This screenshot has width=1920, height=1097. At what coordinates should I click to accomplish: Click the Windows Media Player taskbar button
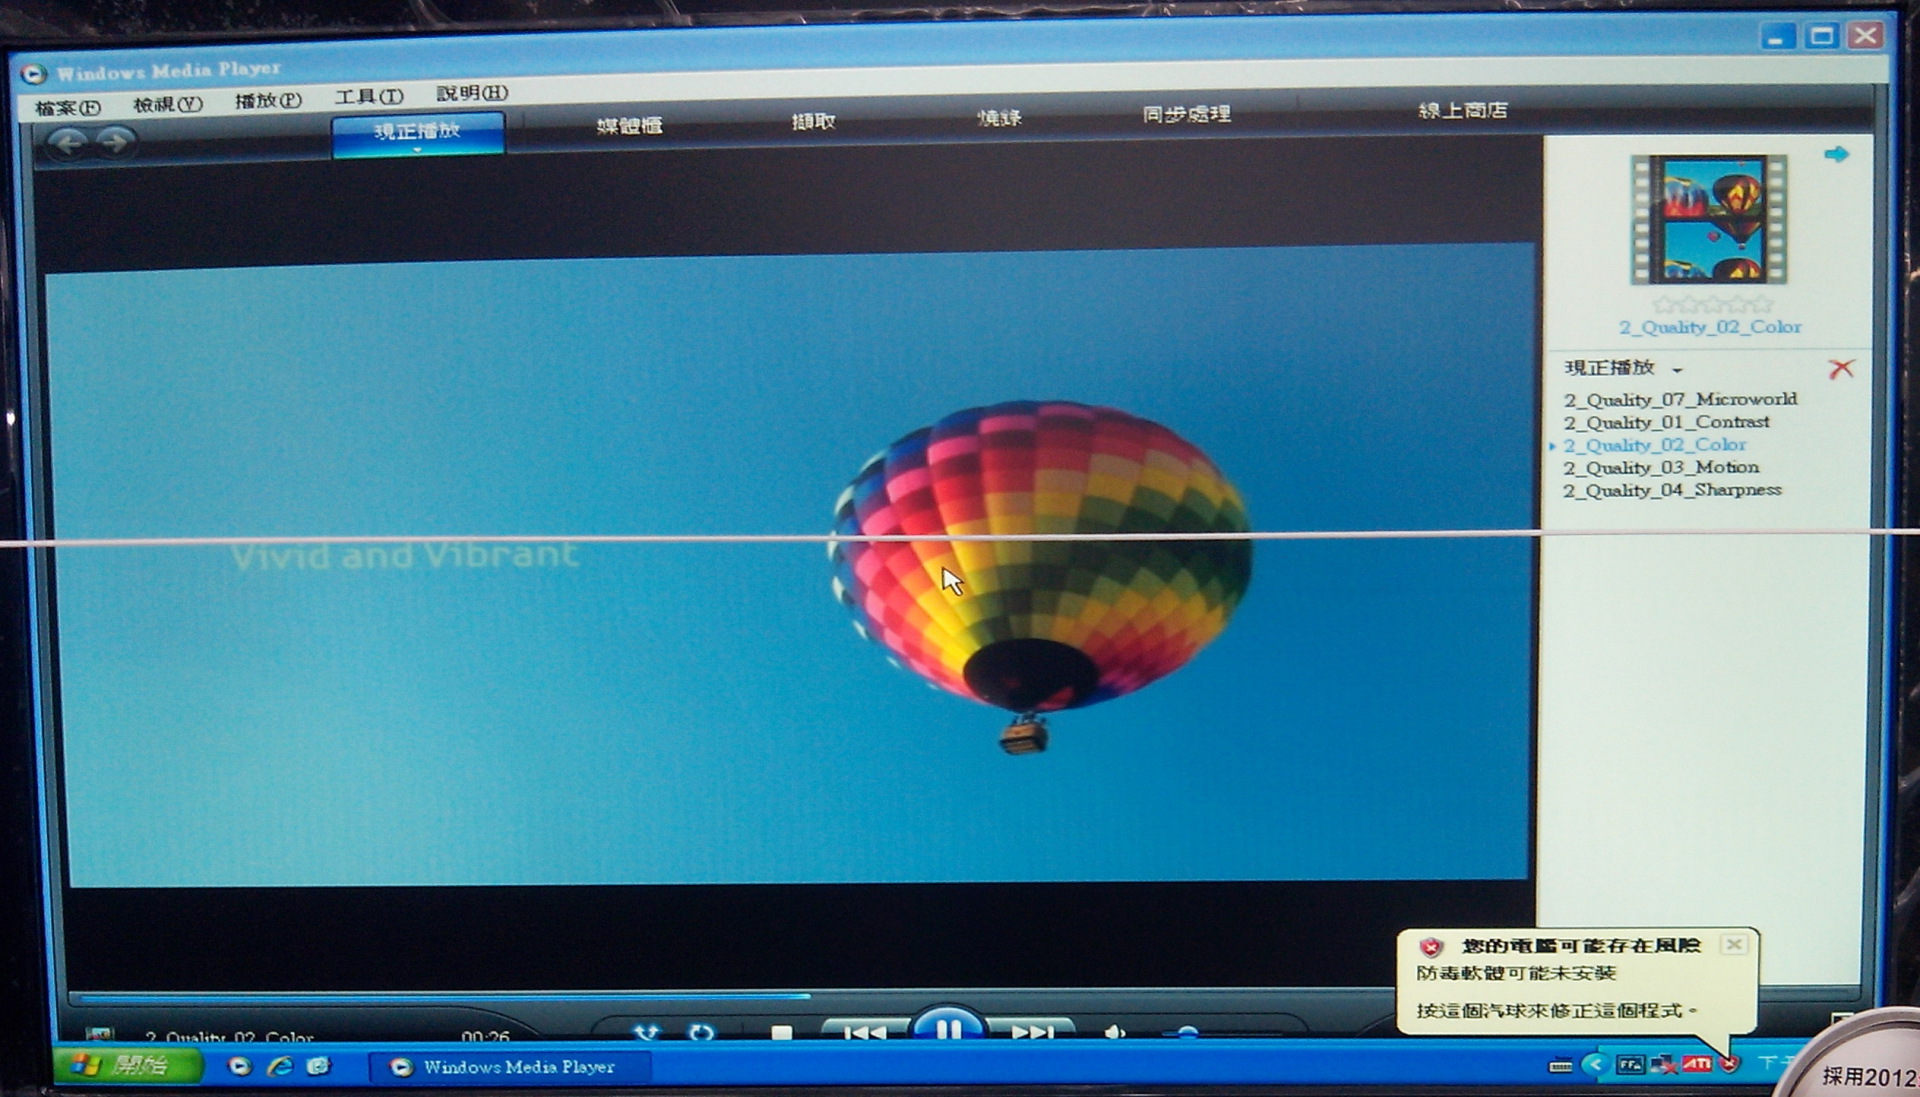(x=510, y=1067)
